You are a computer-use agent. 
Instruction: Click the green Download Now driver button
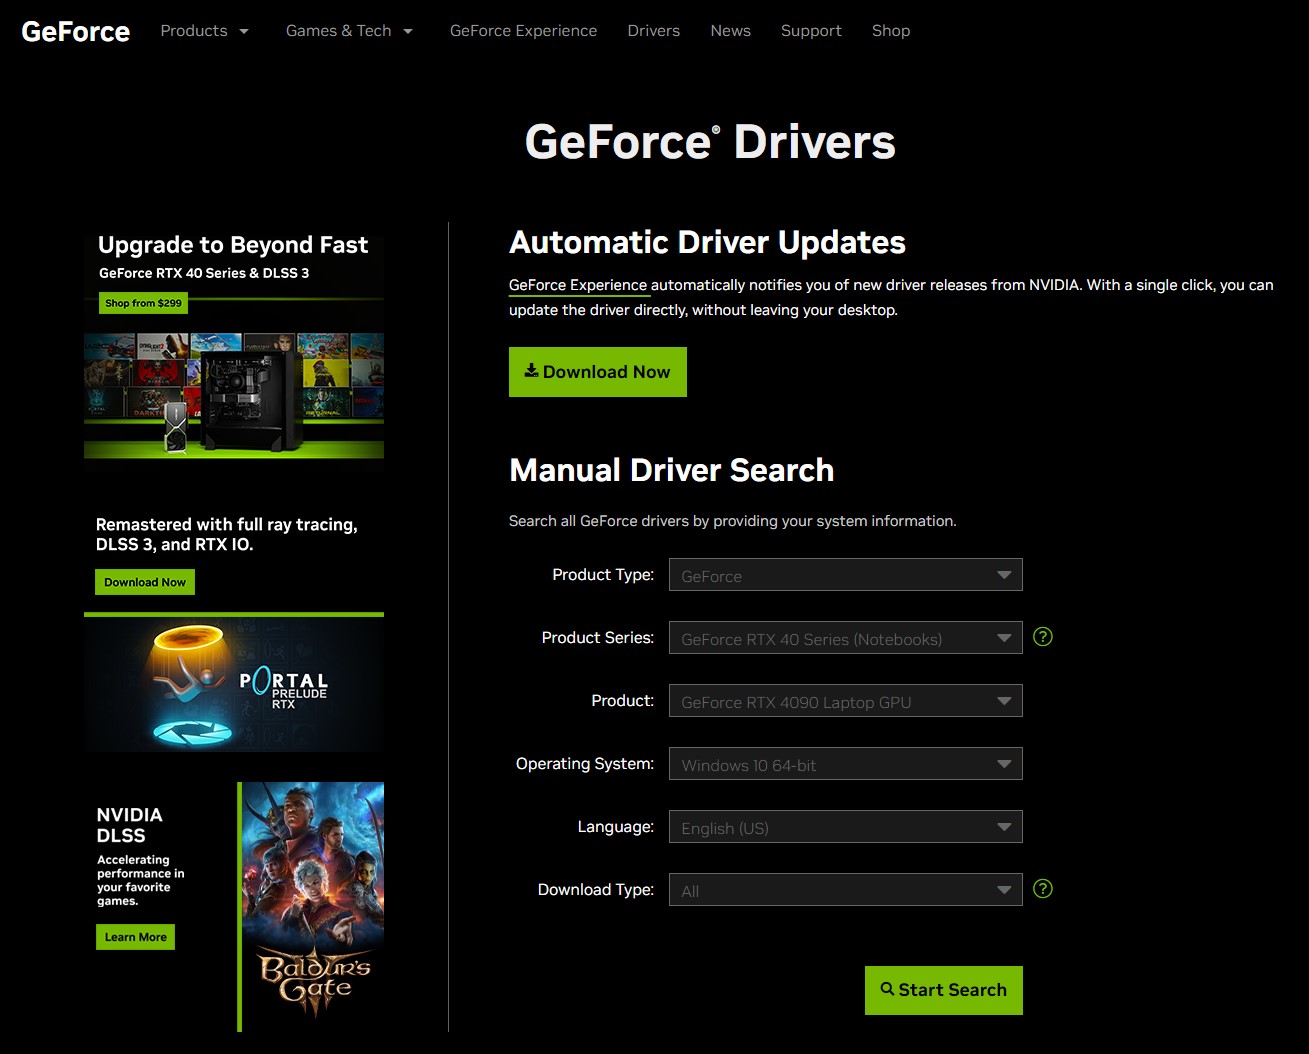(x=597, y=372)
